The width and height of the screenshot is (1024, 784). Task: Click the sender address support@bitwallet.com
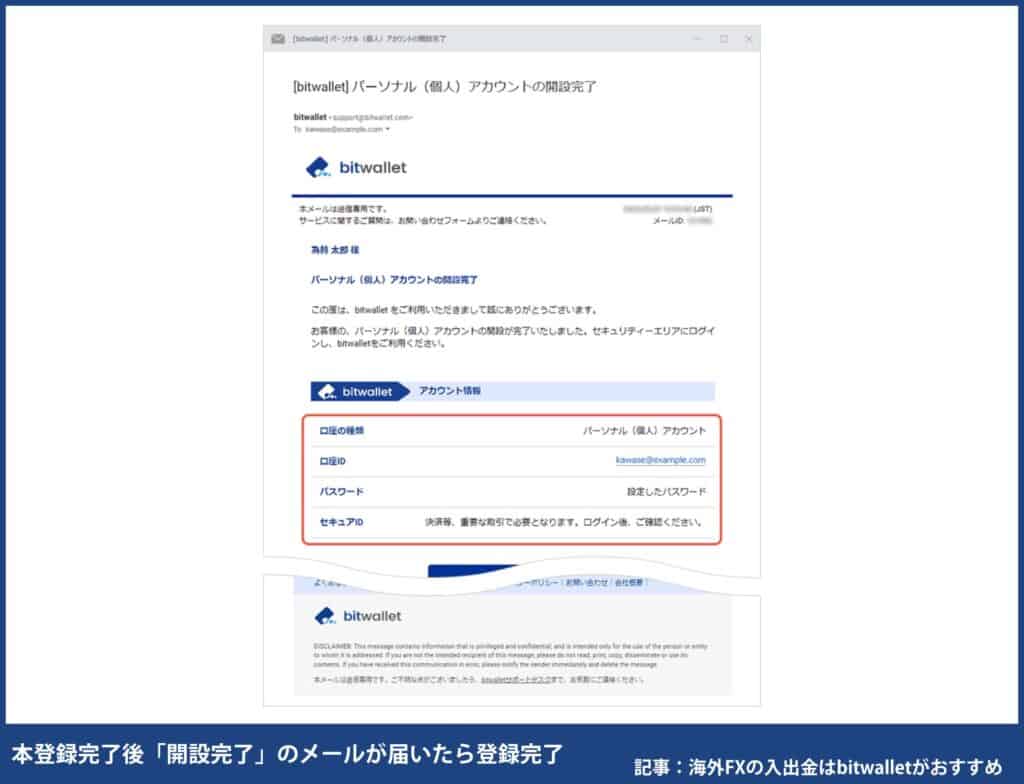tap(372, 118)
